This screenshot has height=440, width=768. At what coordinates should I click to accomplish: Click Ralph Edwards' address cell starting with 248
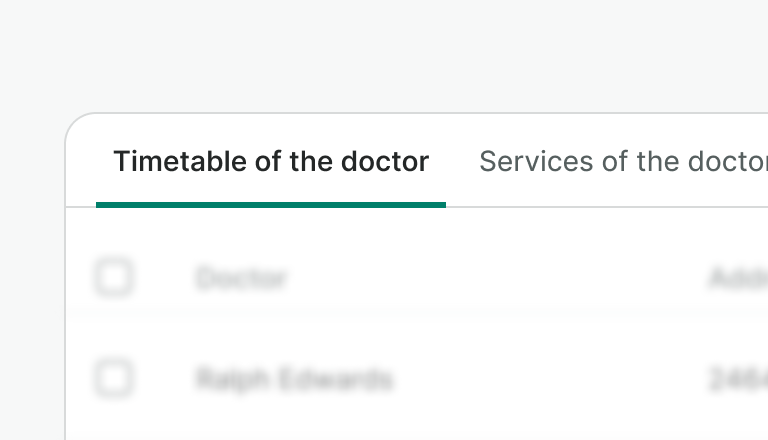(738, 380)
